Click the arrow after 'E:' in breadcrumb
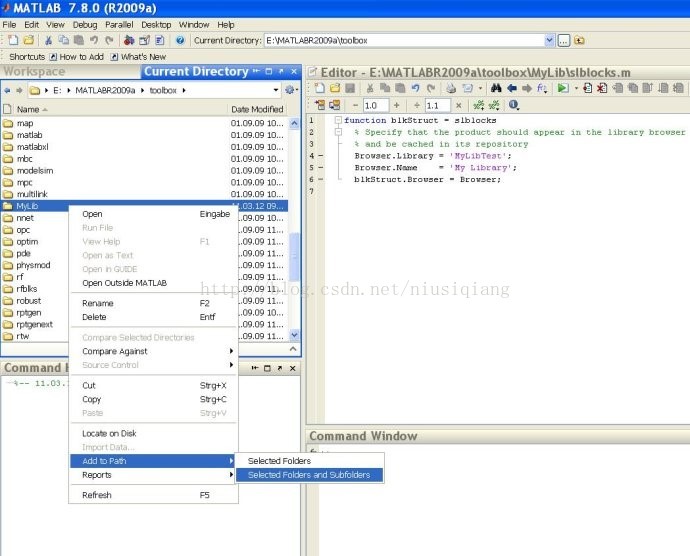The width and height of the screenshot is (690, 556). tap(69, 90)
